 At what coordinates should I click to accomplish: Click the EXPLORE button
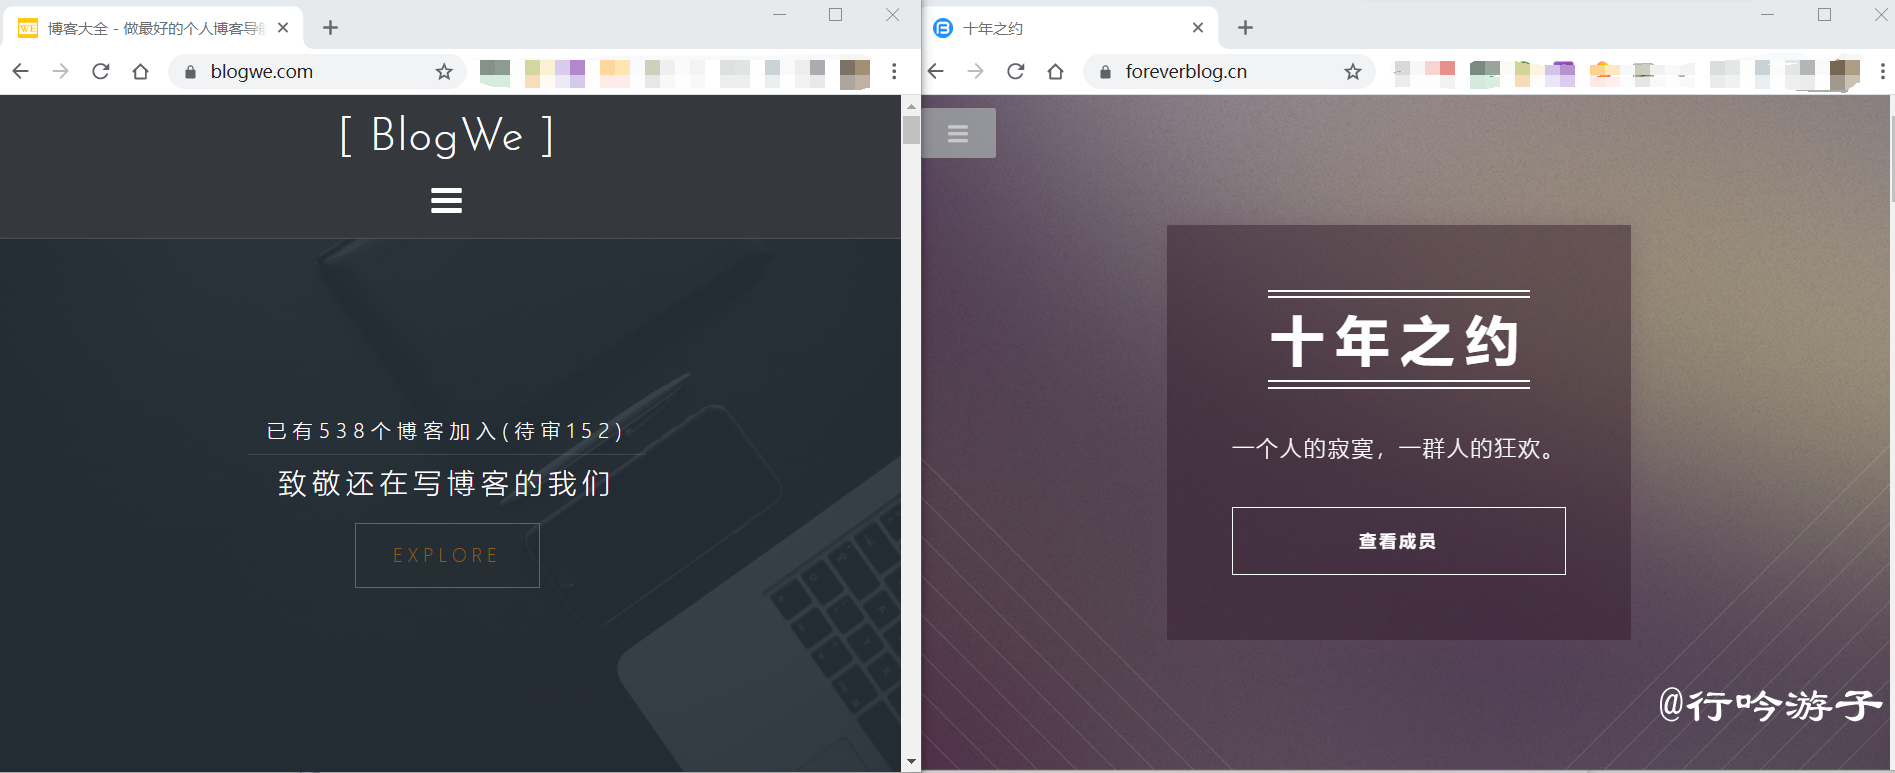447,555
